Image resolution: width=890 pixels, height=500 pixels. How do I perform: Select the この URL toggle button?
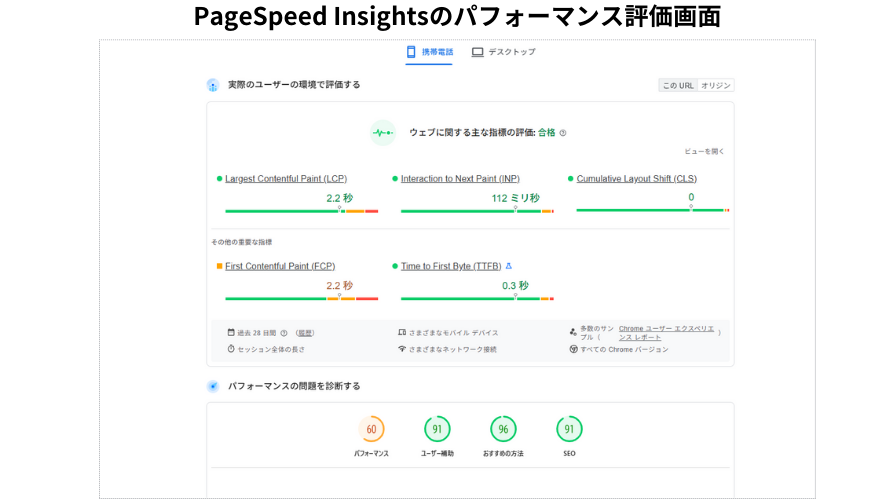[678, 86]
